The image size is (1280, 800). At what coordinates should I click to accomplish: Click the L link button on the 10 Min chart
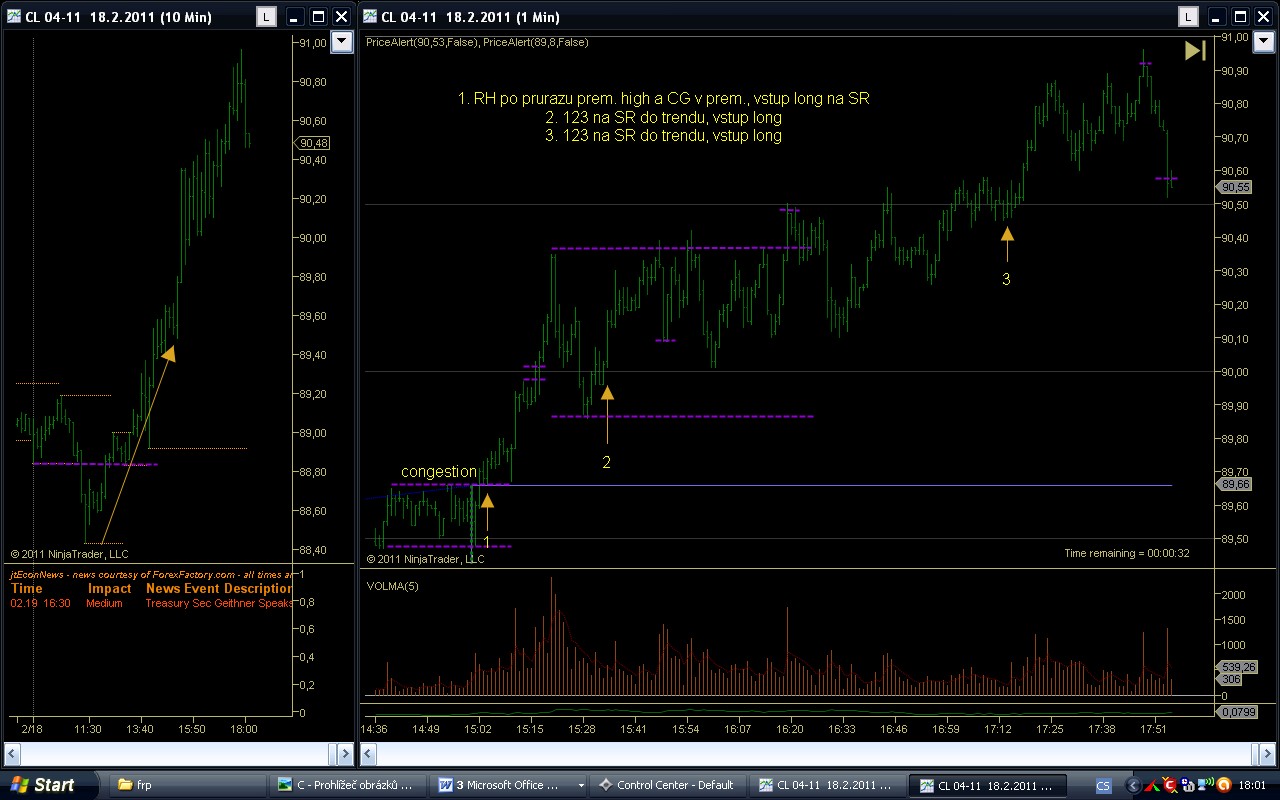coord(267,17)
